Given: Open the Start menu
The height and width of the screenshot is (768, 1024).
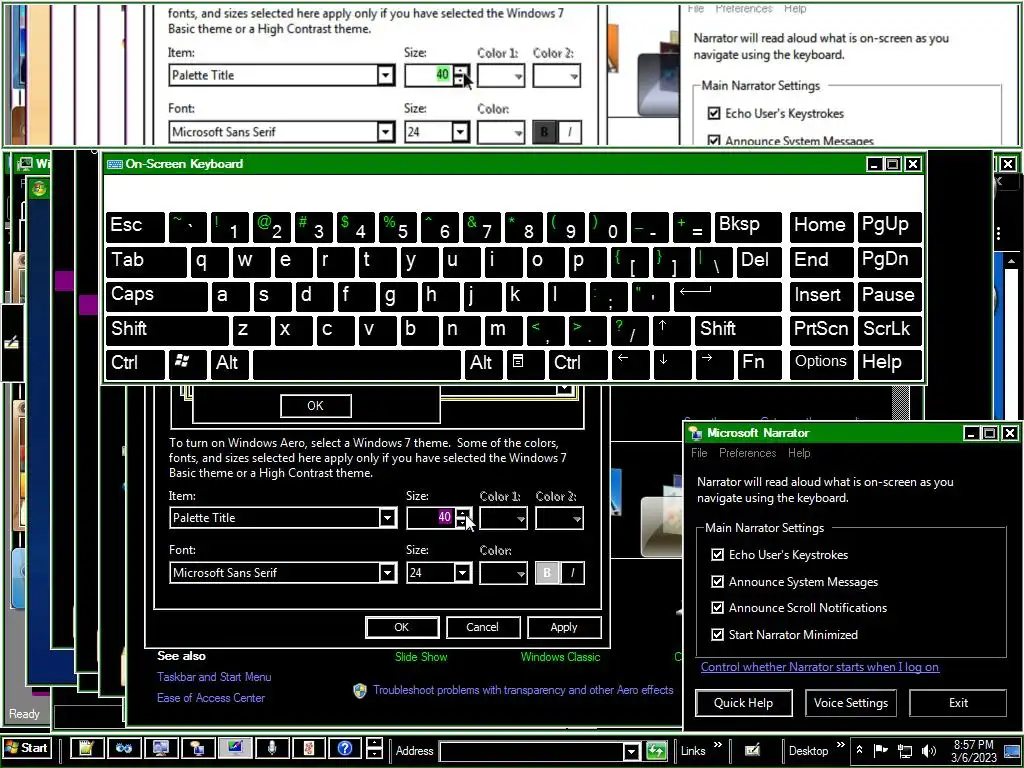Looking at the screenshot, I should [26, 748].
